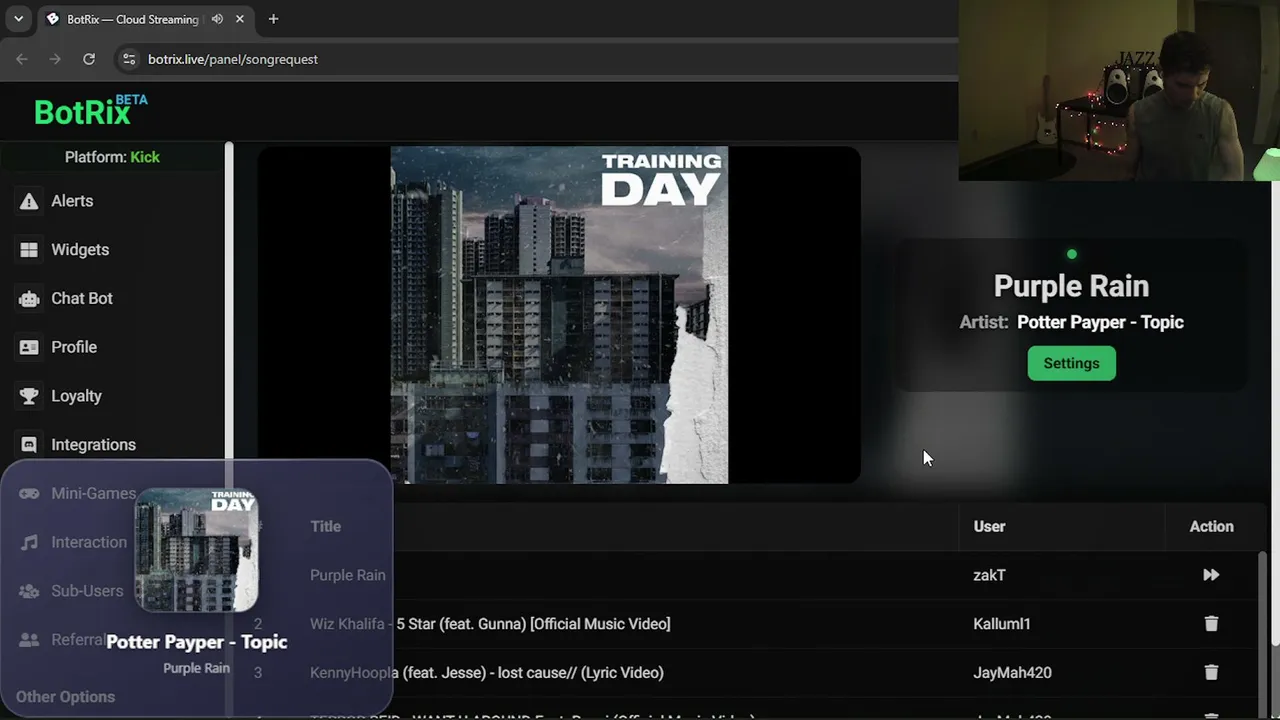Go back to the previous page
This screenshot has width=1280, height=720.
pyautogui.click(x=22, y=59)
